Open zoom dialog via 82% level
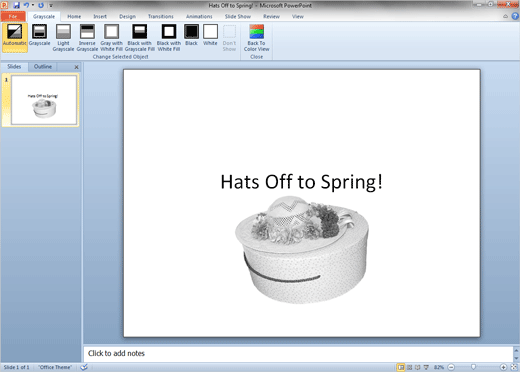This screenshot has width=520, height=372. (439, 367)
